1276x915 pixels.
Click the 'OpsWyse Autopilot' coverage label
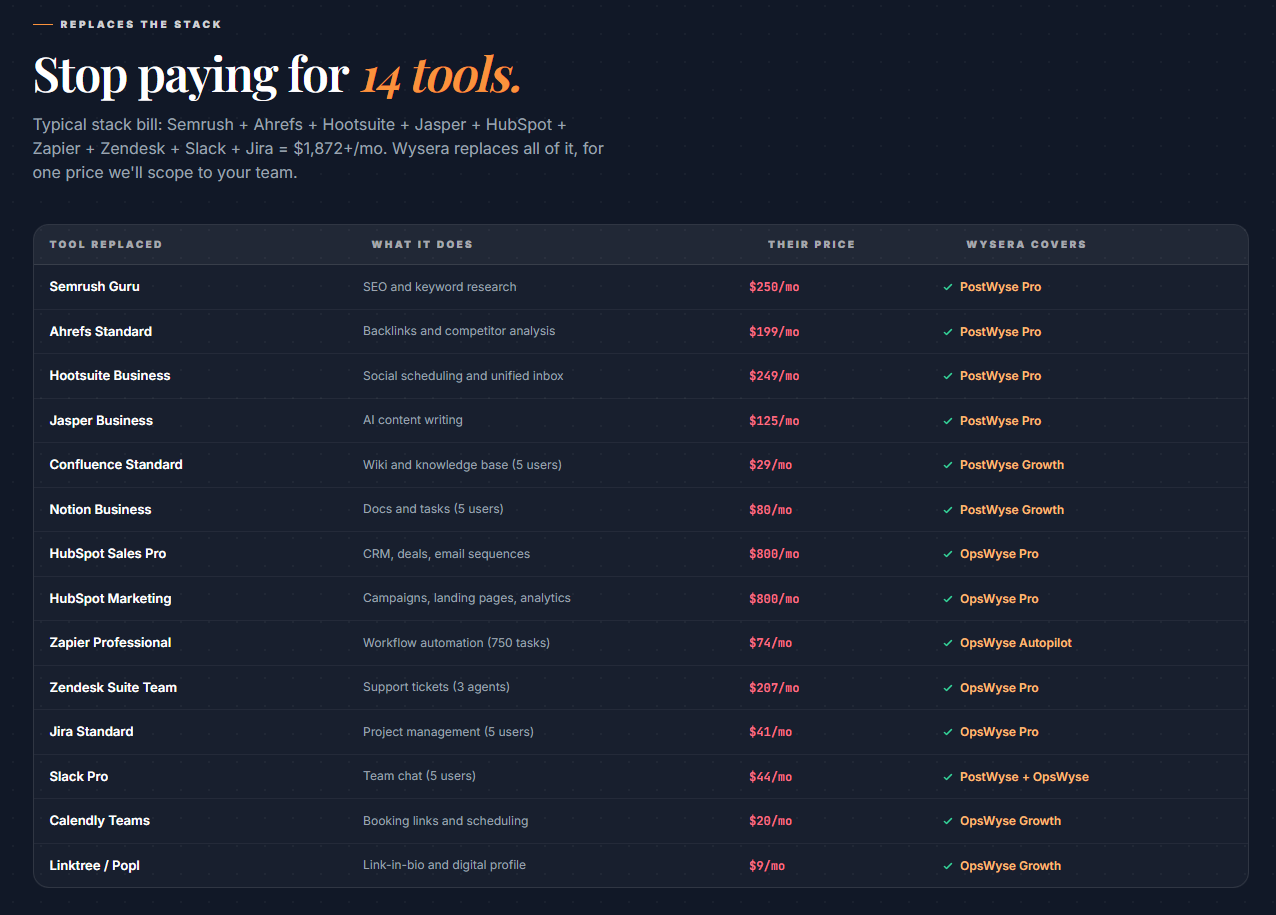1016,643
